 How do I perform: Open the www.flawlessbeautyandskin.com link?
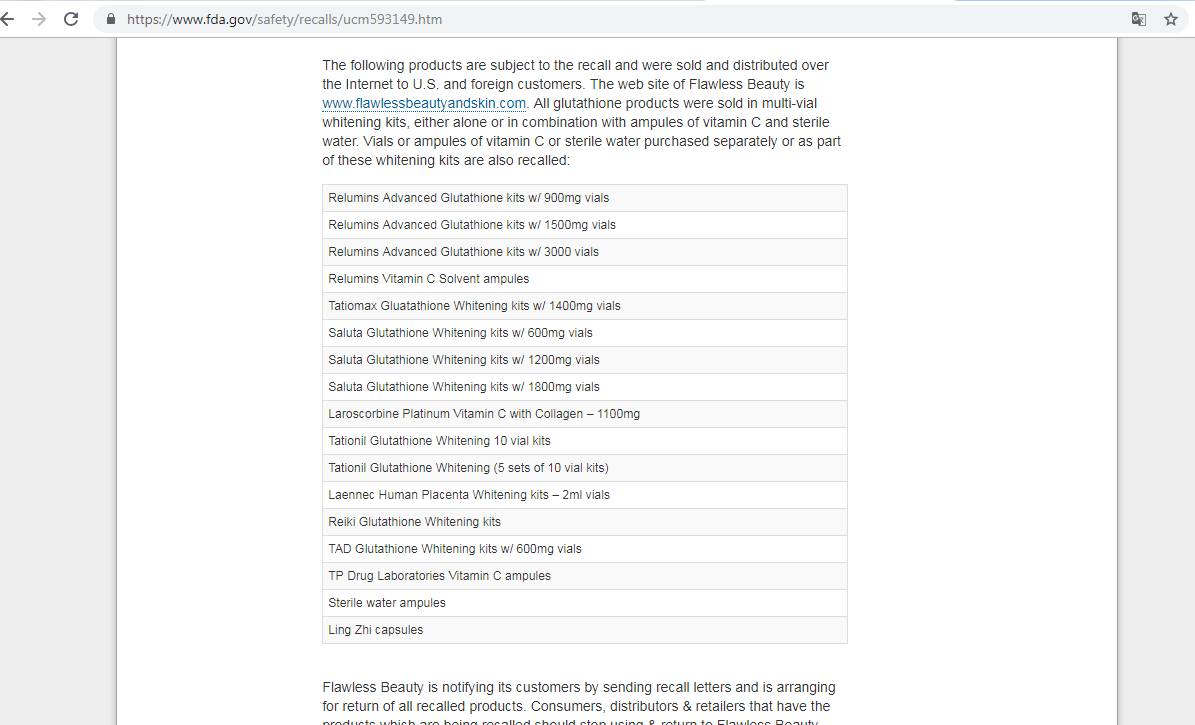424,103
